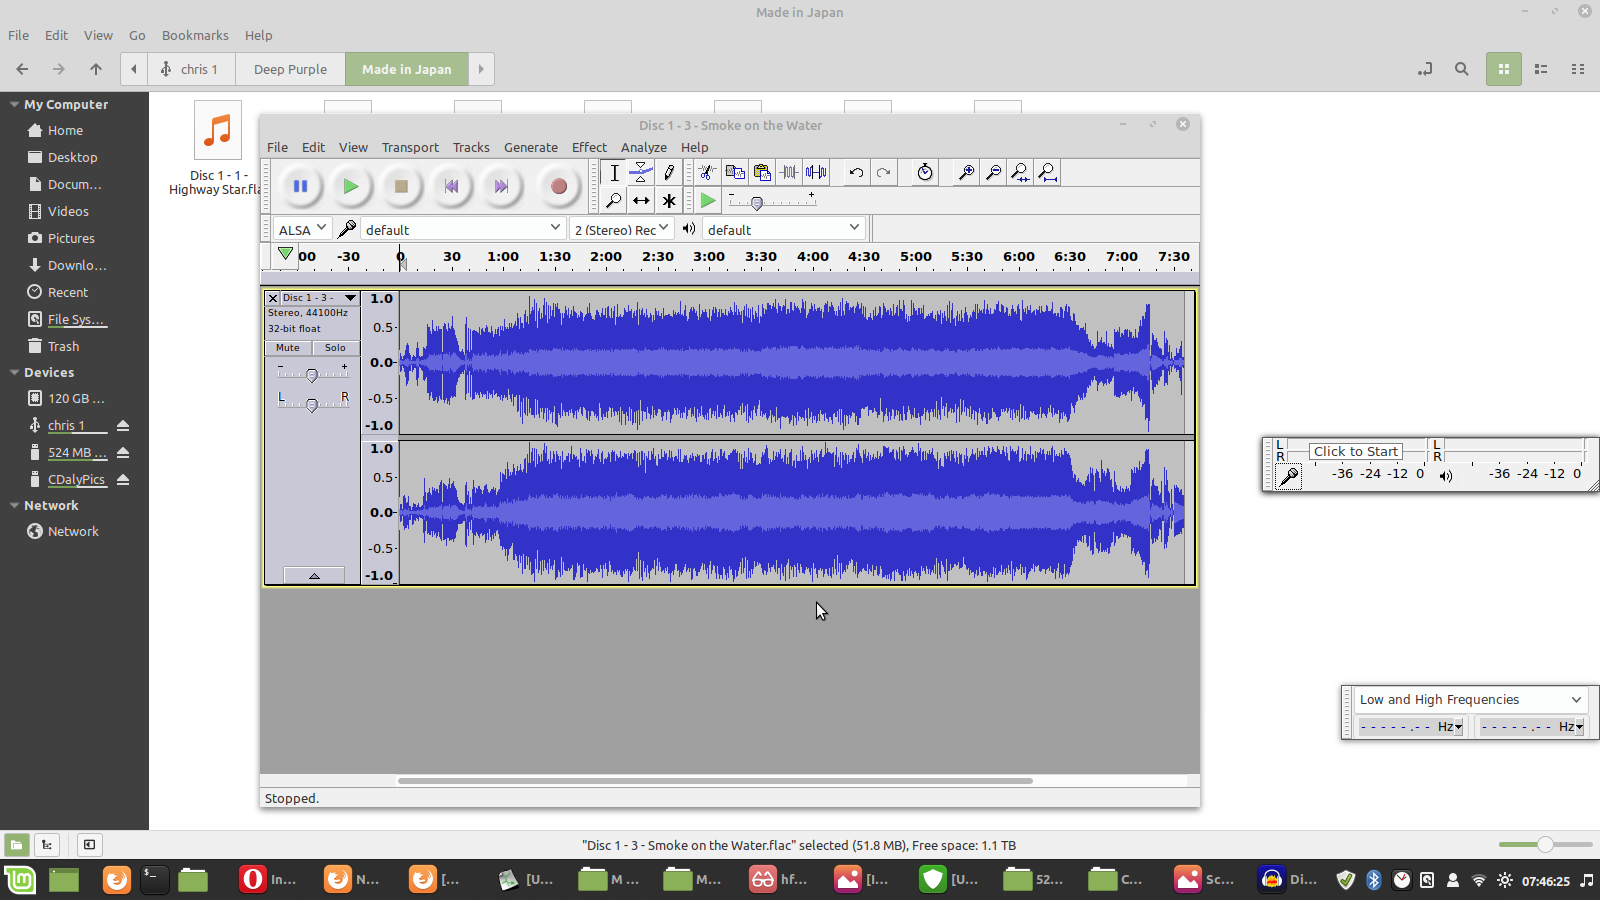Open the Generate menu
Image resolution: width=1600 pixels, height=900 pixels.
click(x=531, y=147)
